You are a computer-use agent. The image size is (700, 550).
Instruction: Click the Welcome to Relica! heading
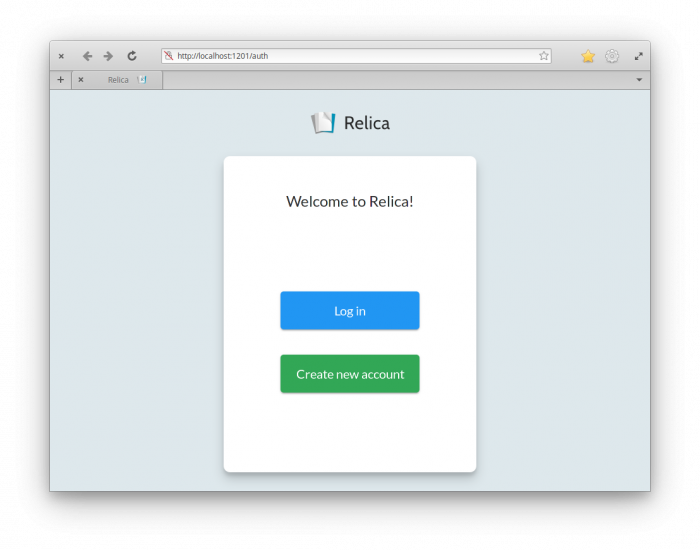point(350,201)
